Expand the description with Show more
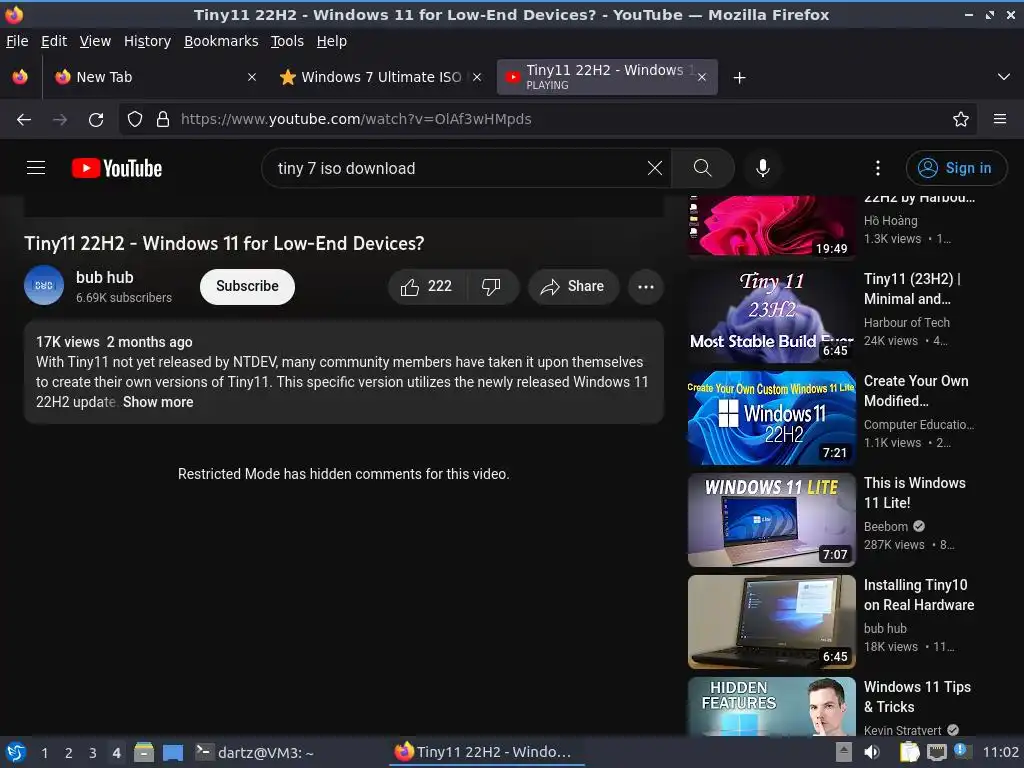The height and width of the screenshot is (768, 1024). (158, 402)
